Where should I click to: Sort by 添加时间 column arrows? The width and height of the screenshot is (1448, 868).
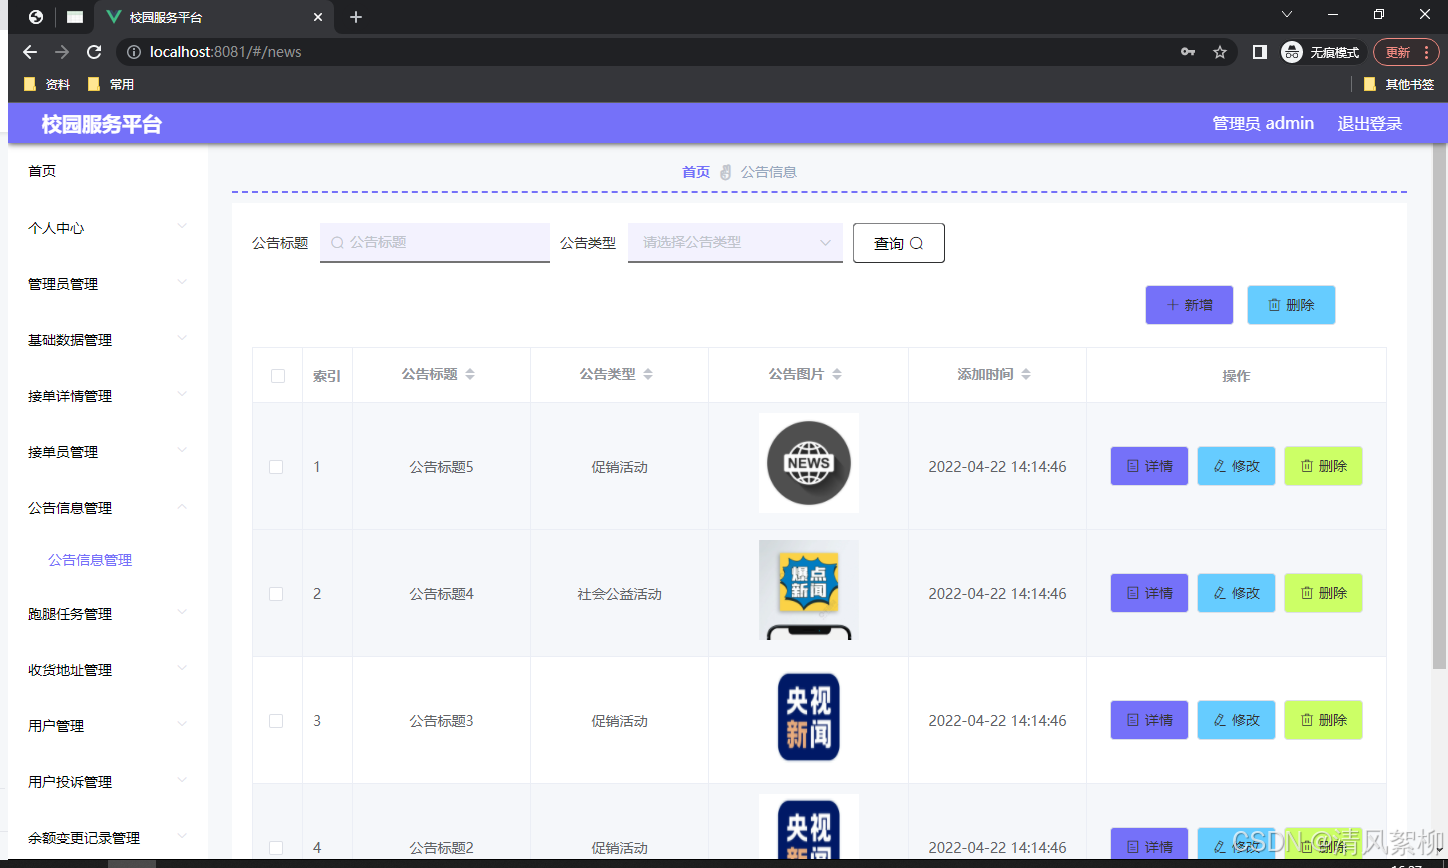1026,374
